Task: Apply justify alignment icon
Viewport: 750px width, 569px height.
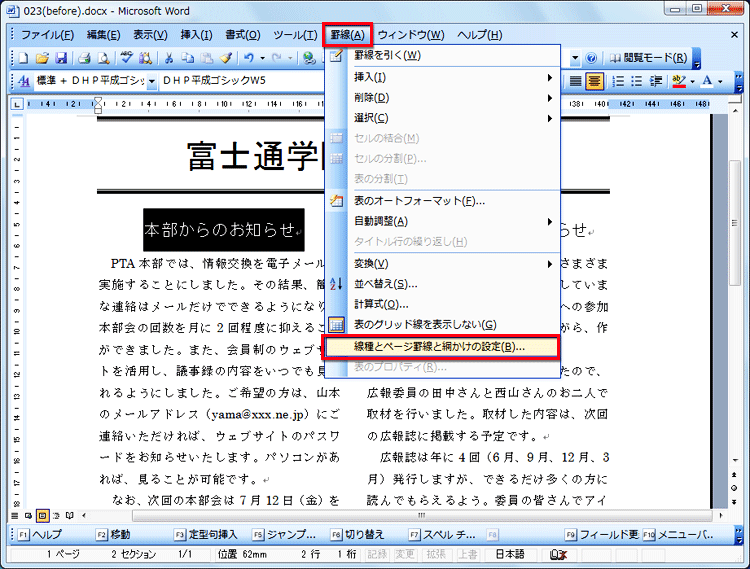Action: [575, 81]
